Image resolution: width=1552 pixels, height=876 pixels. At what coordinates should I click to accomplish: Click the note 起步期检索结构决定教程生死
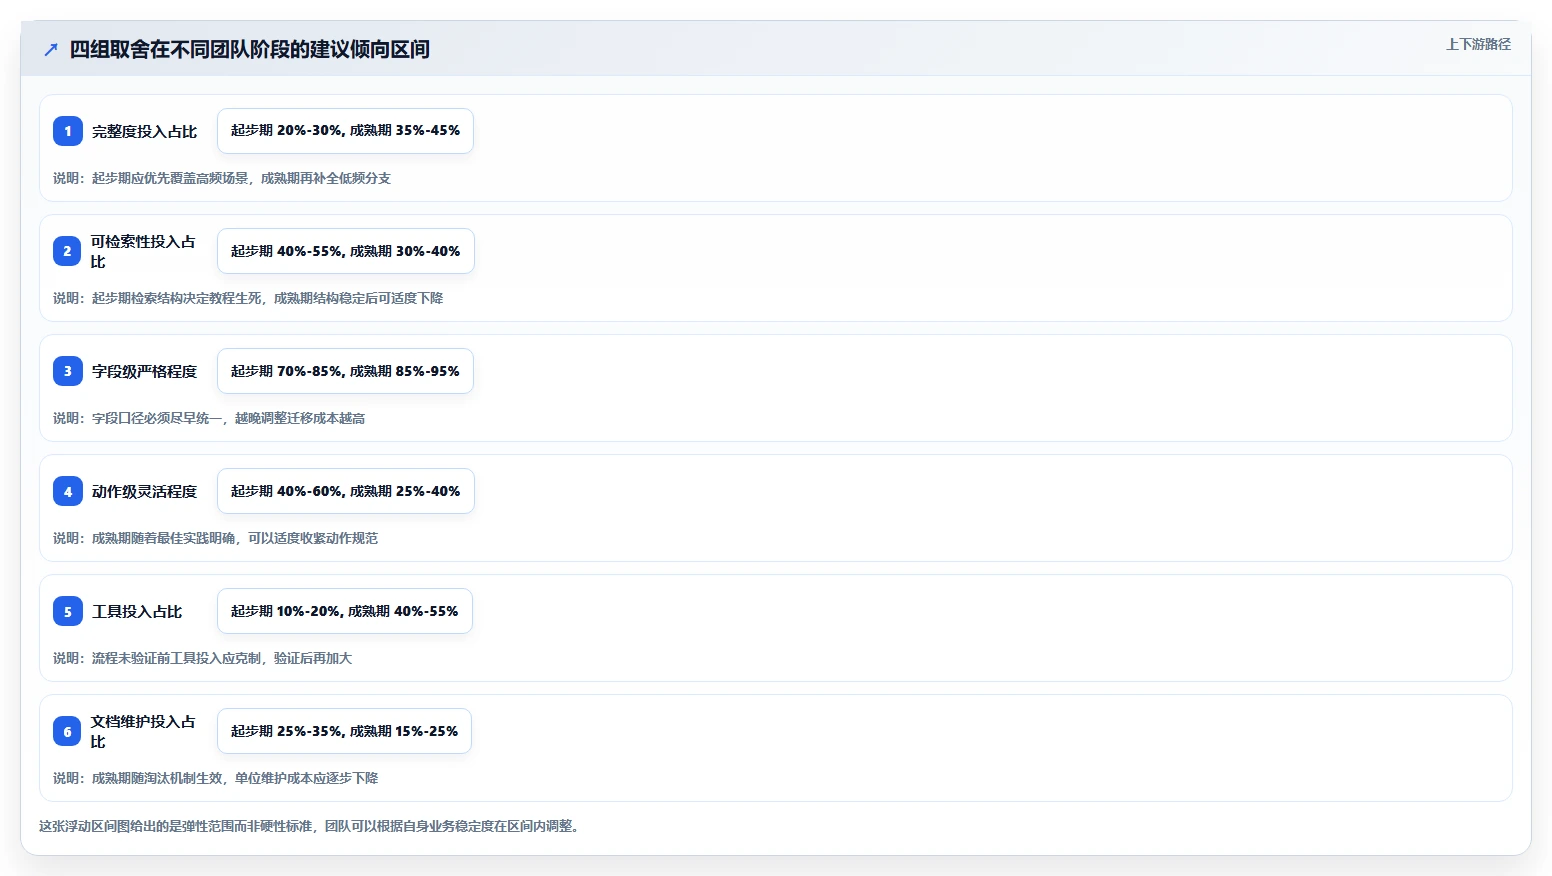pos(248,298)
